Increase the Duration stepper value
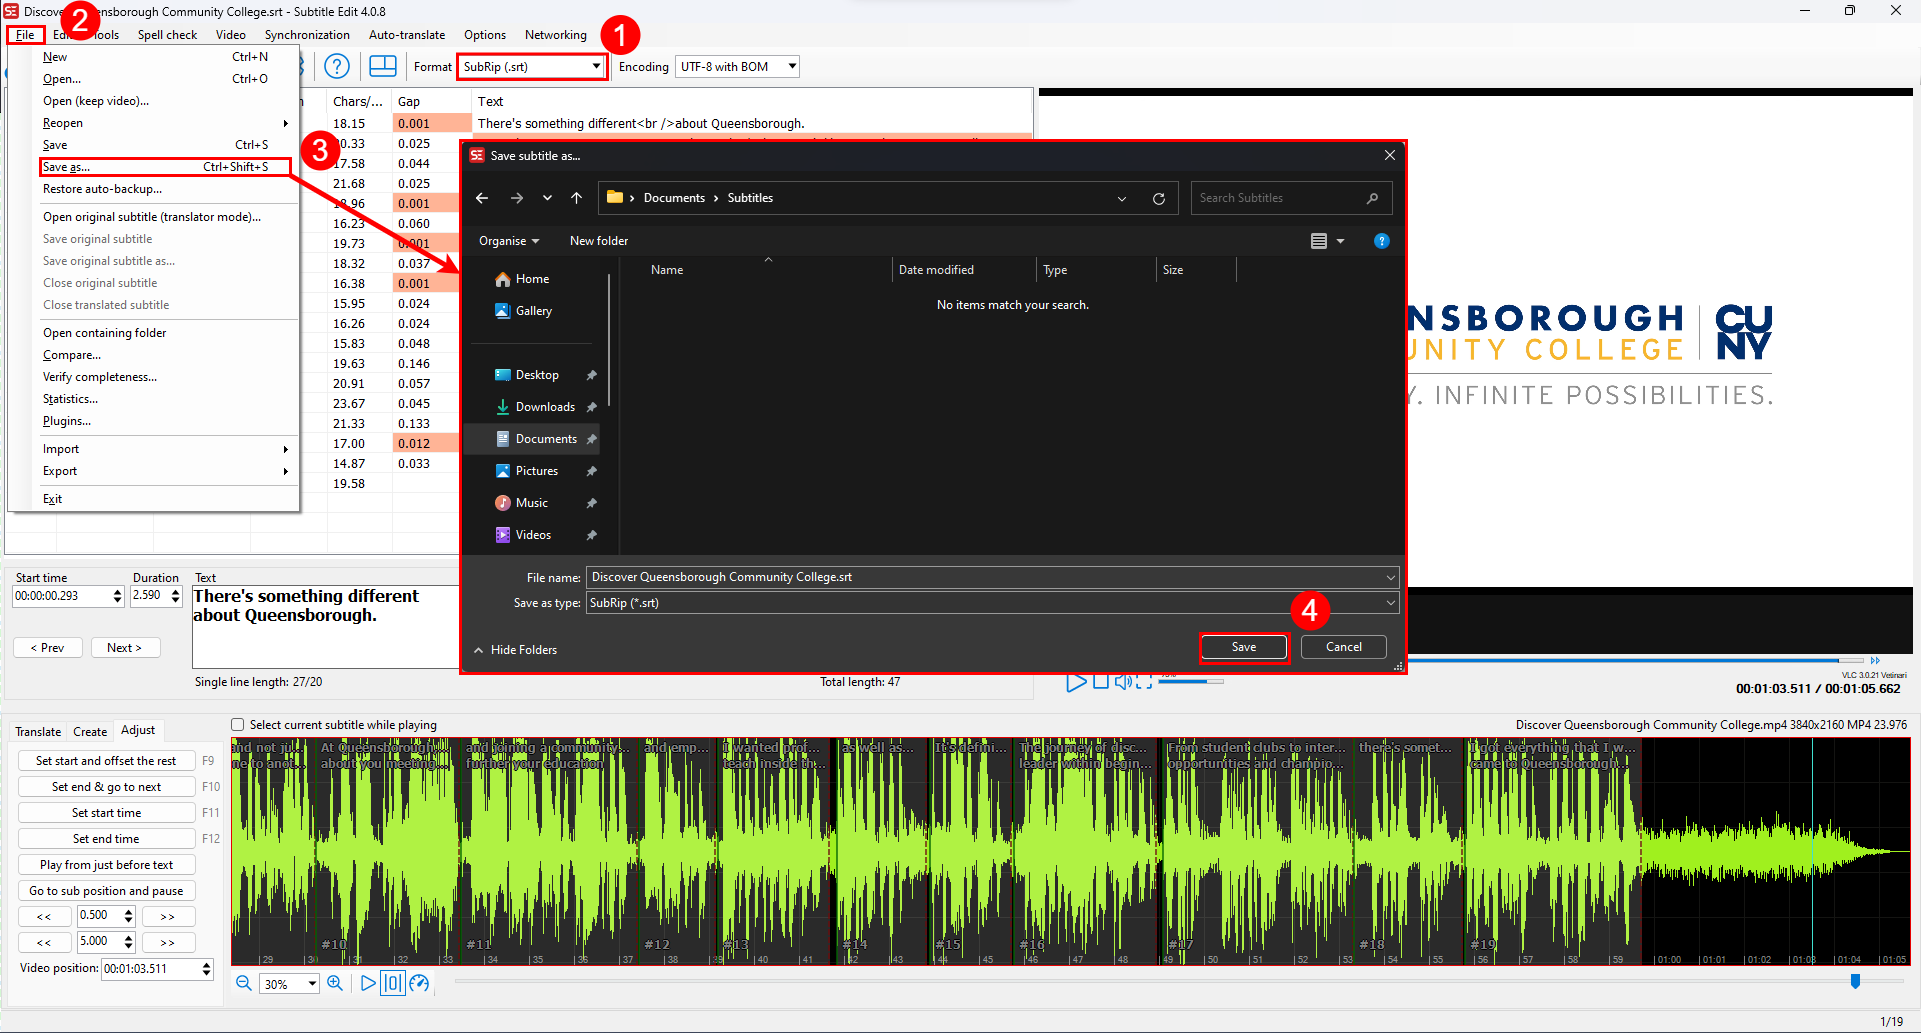 [x=176, y=591]
